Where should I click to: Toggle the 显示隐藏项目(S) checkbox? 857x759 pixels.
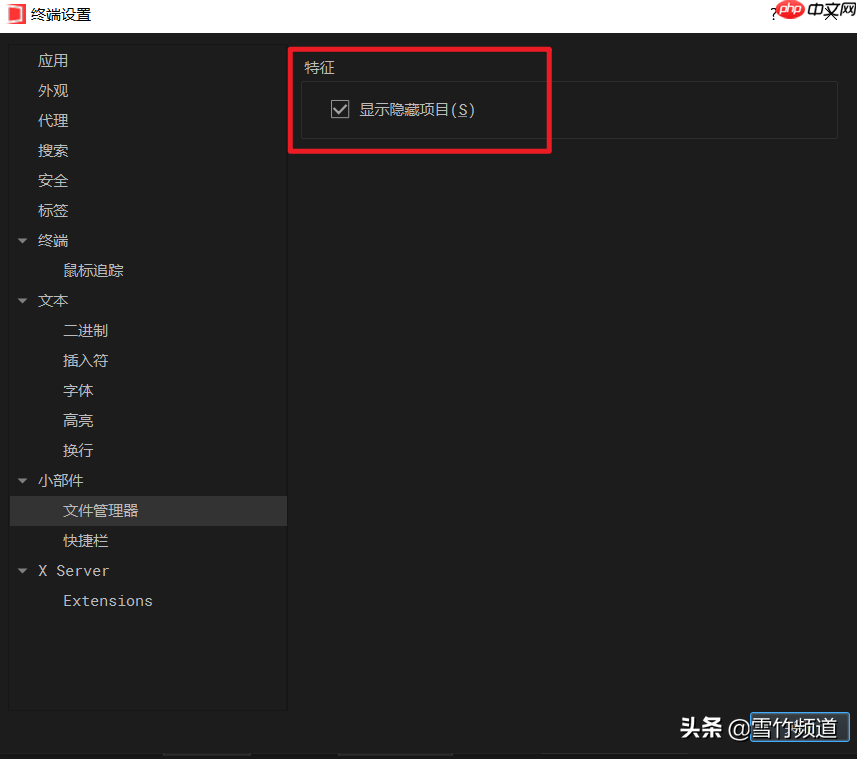(x=340, y=109)
